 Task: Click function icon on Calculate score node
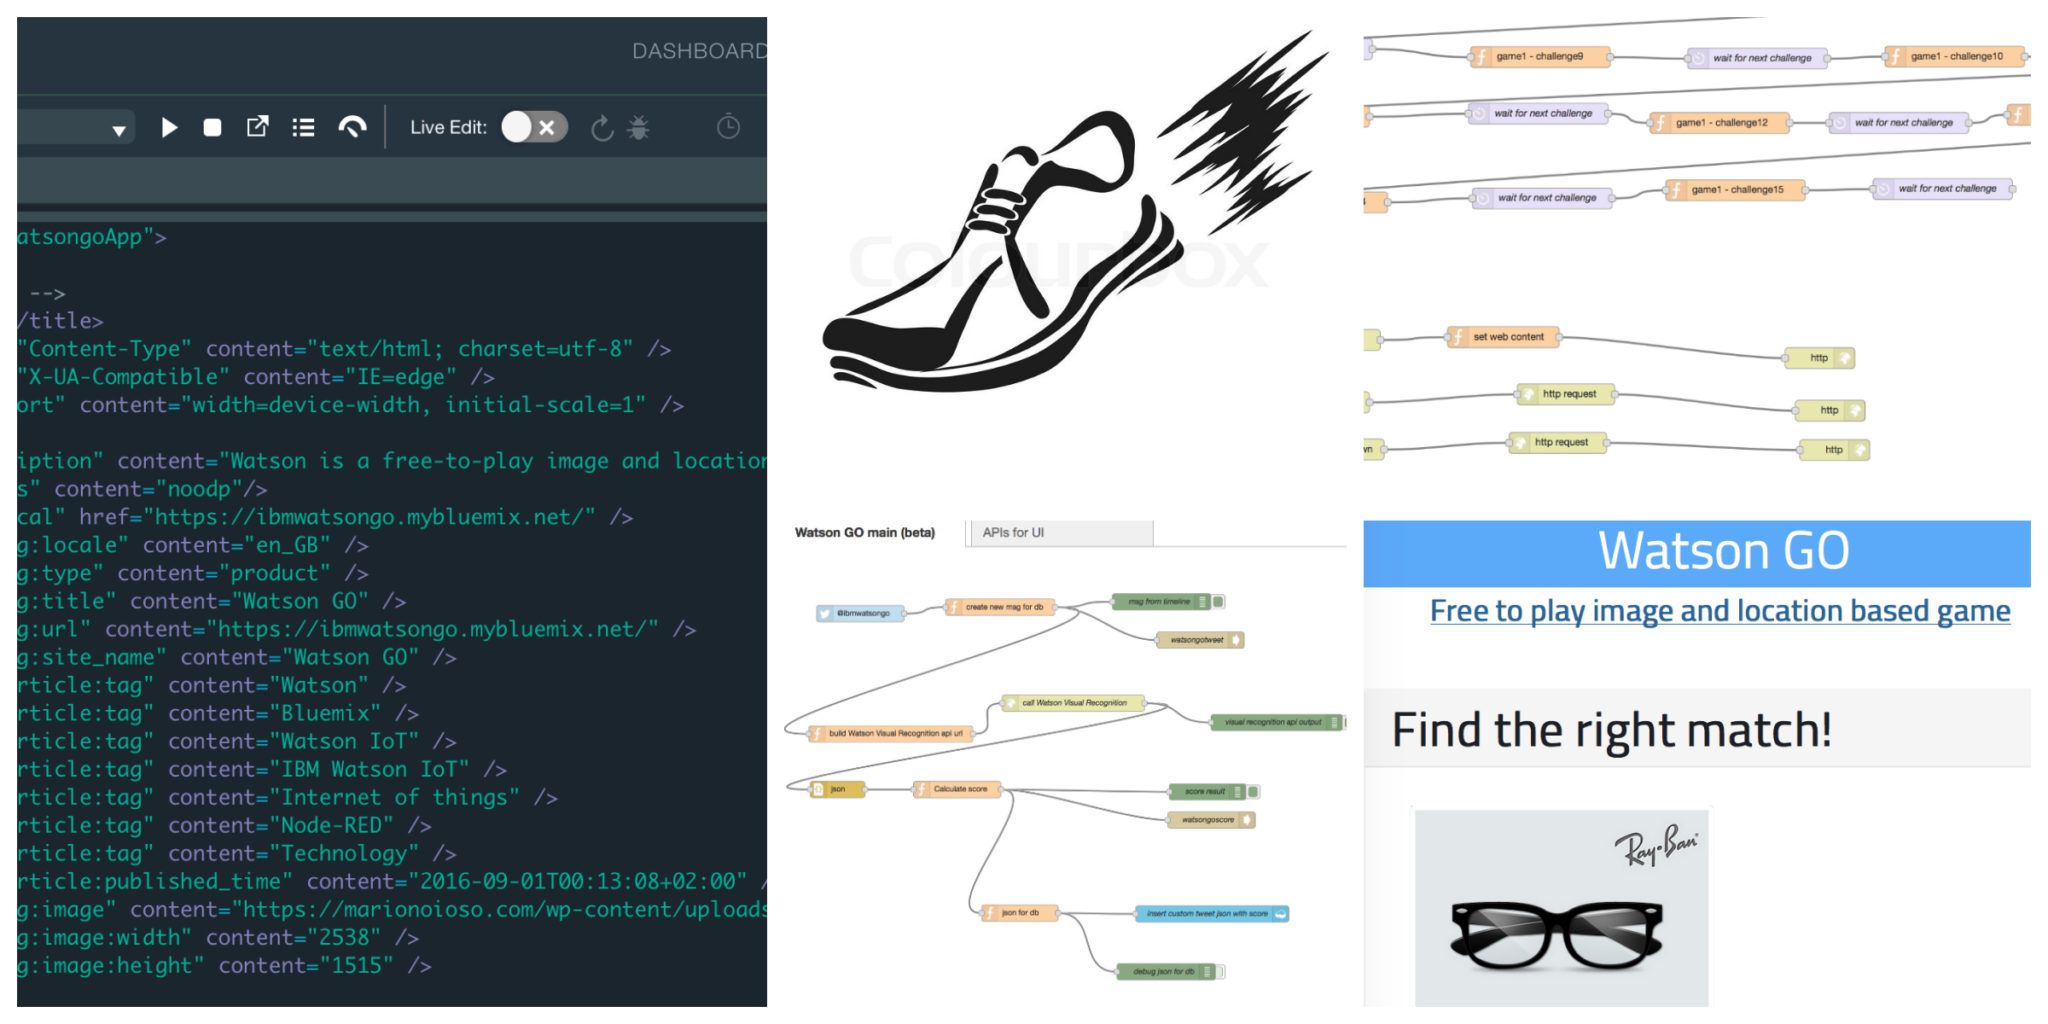921,789
